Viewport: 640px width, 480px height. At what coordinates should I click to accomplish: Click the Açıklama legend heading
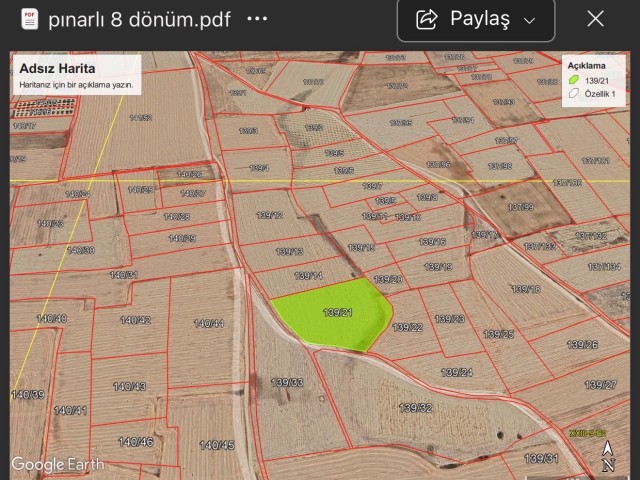point(587,66)
